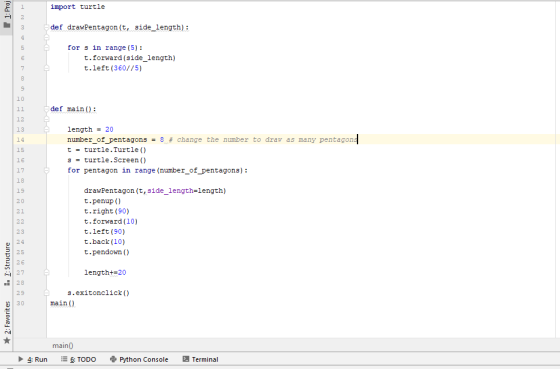
Task: Click 't.back(10)' on line 24
Action: (x=105, y=242)
